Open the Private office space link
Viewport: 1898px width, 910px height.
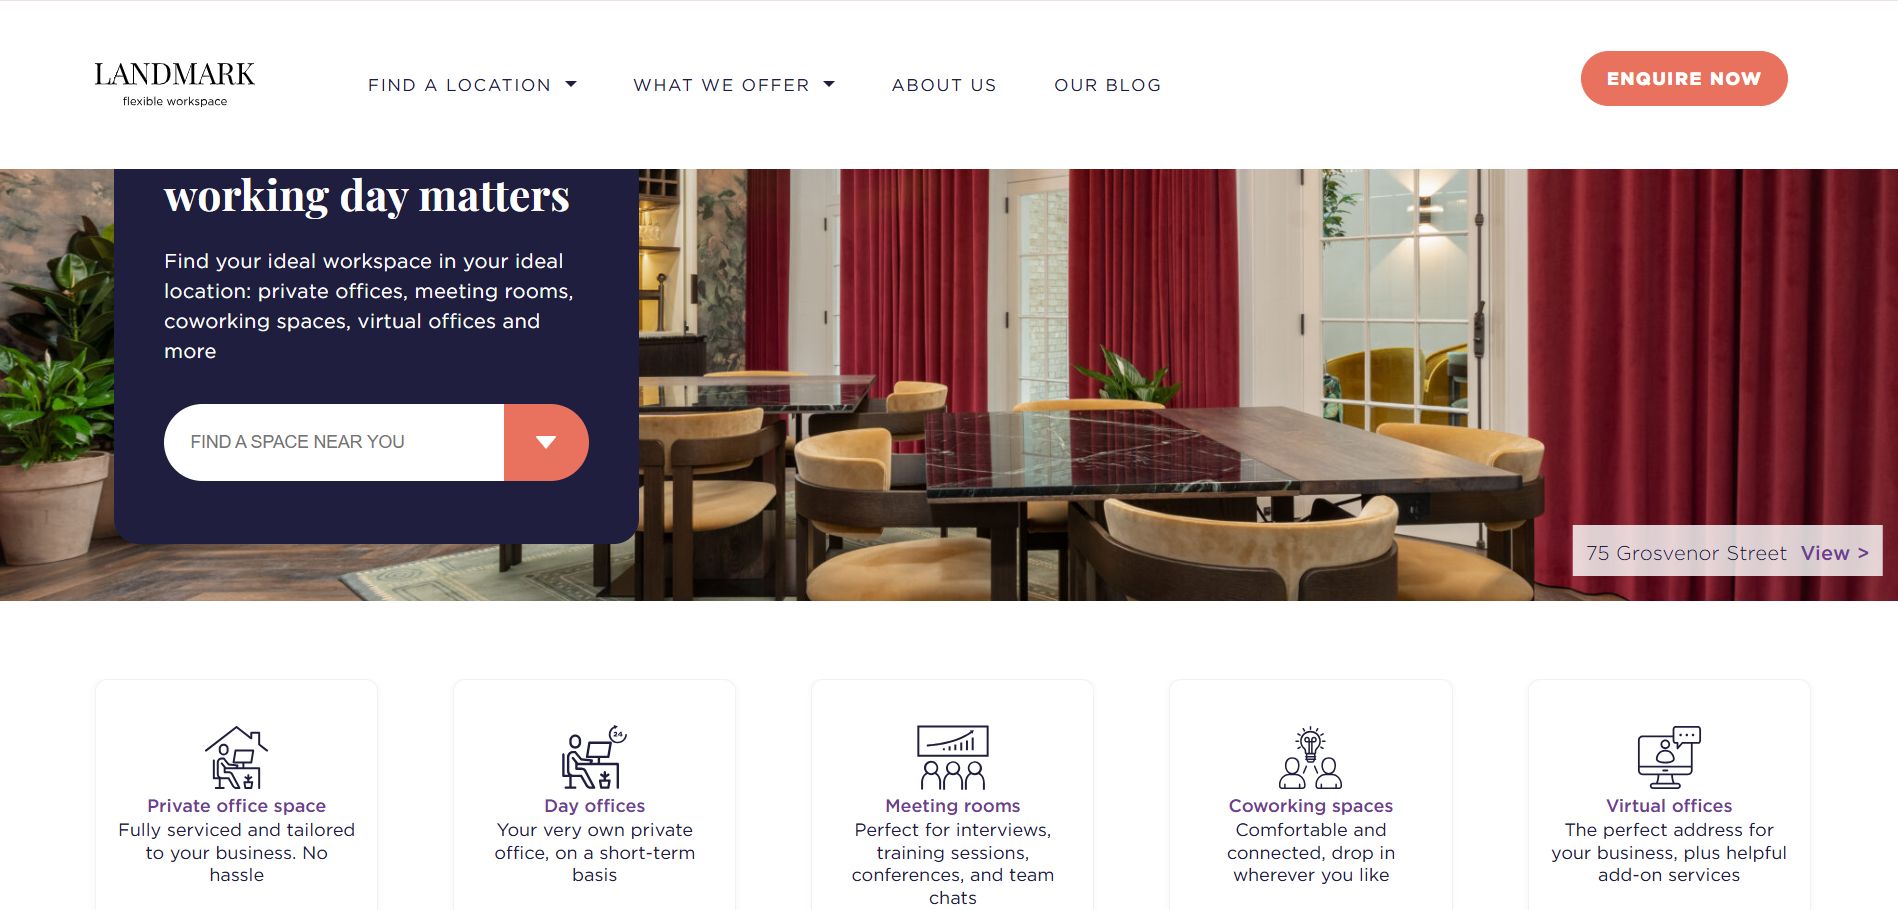click(x=237, y=806)
